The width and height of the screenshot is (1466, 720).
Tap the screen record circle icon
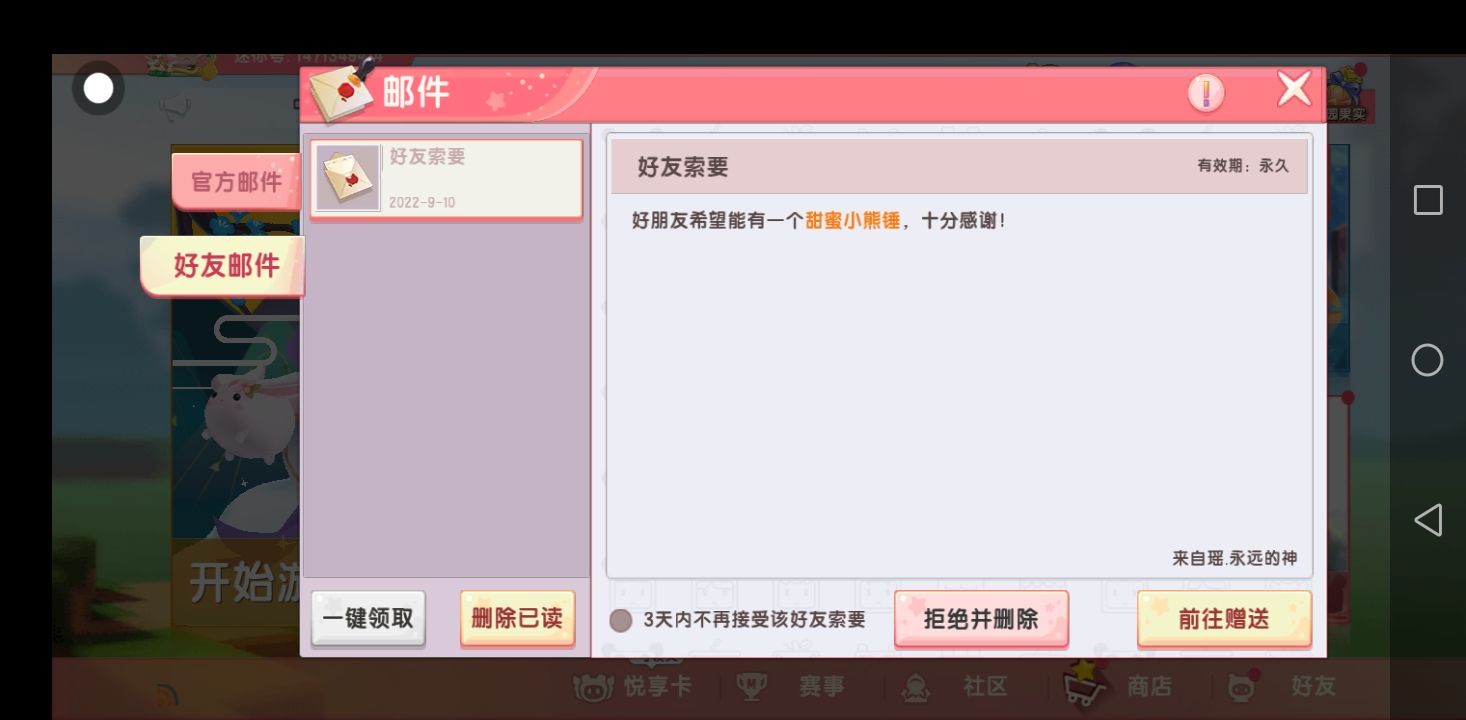click(98, 89)
